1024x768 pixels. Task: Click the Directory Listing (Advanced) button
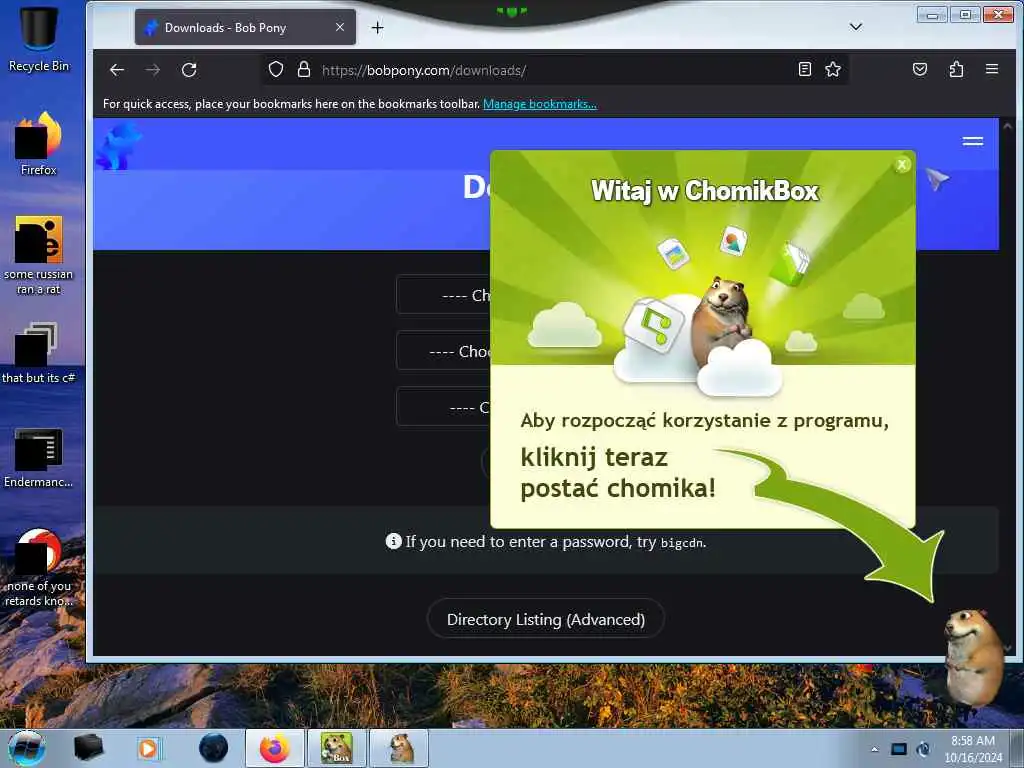[x=546, y=619]
